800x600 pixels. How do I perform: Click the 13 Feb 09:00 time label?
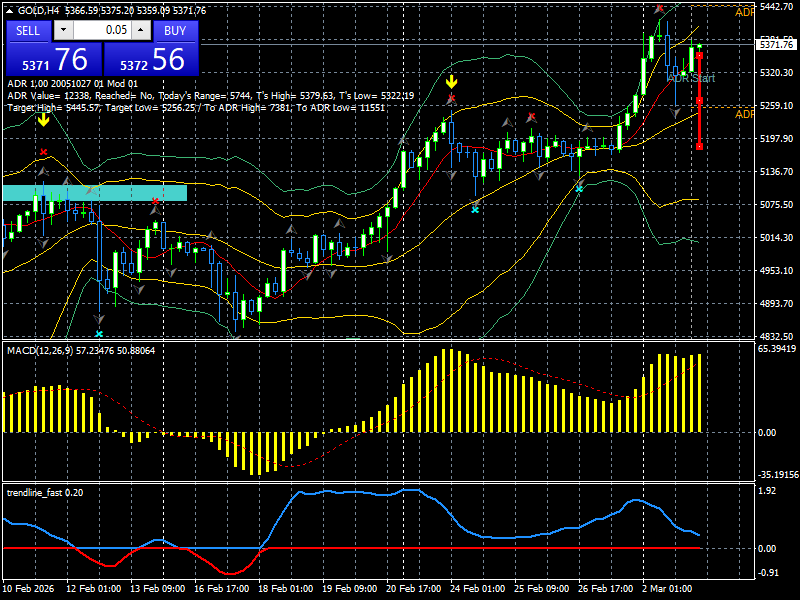pyautogui.click(x=157, y=589)
